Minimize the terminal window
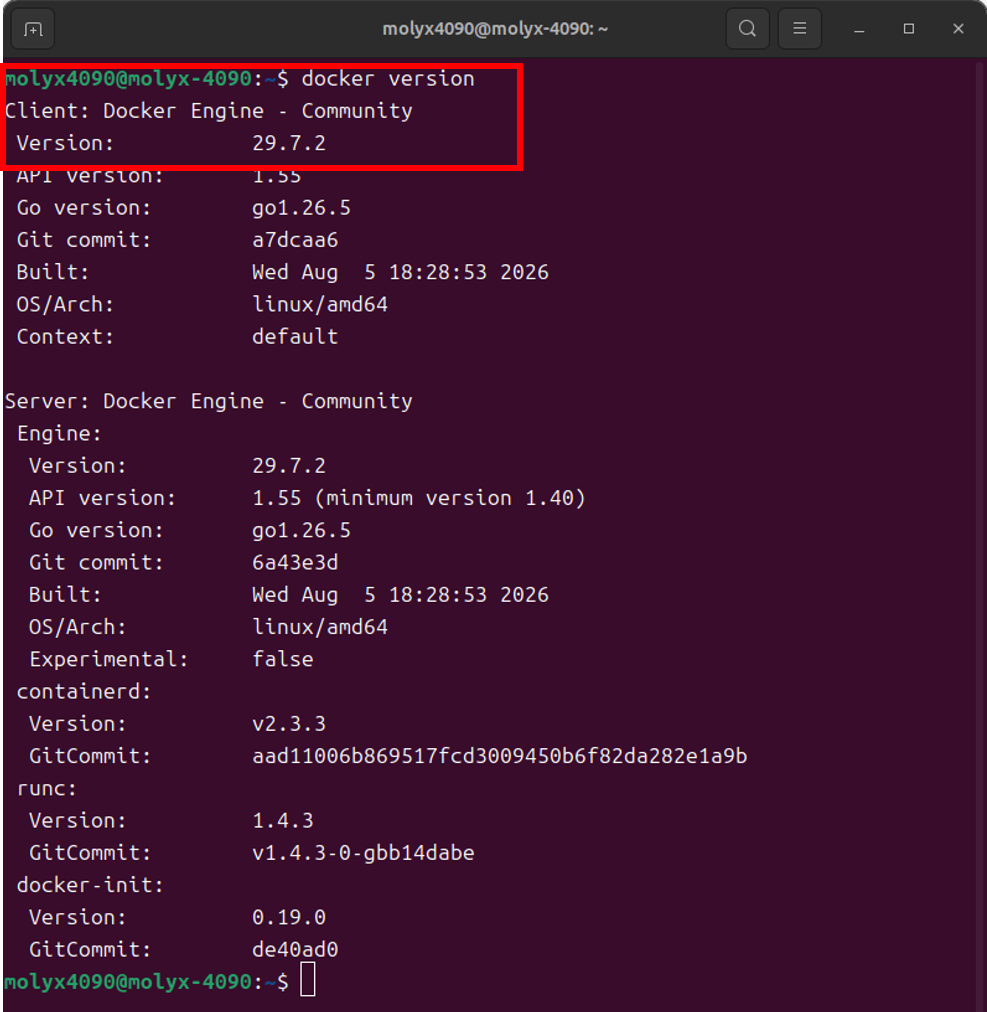 click(x=859, y=29)
